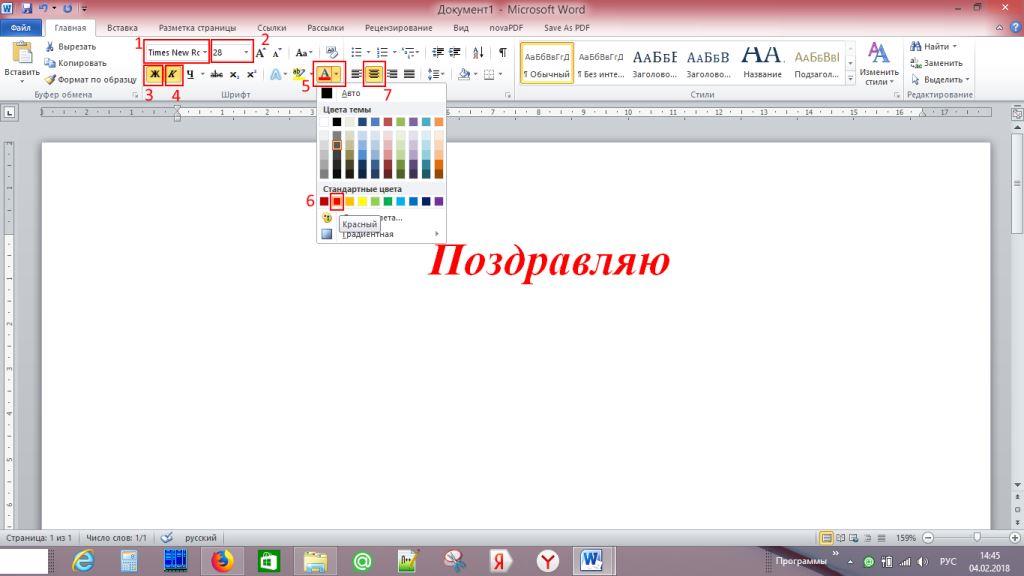Toggle Strikethrough (abc) formatting

pyautogui.click(x=217, y=74)
